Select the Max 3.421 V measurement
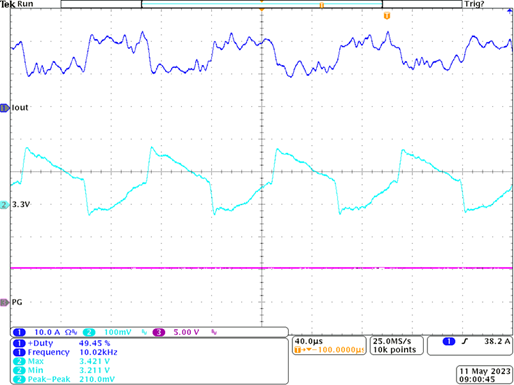 pos(62,361)
